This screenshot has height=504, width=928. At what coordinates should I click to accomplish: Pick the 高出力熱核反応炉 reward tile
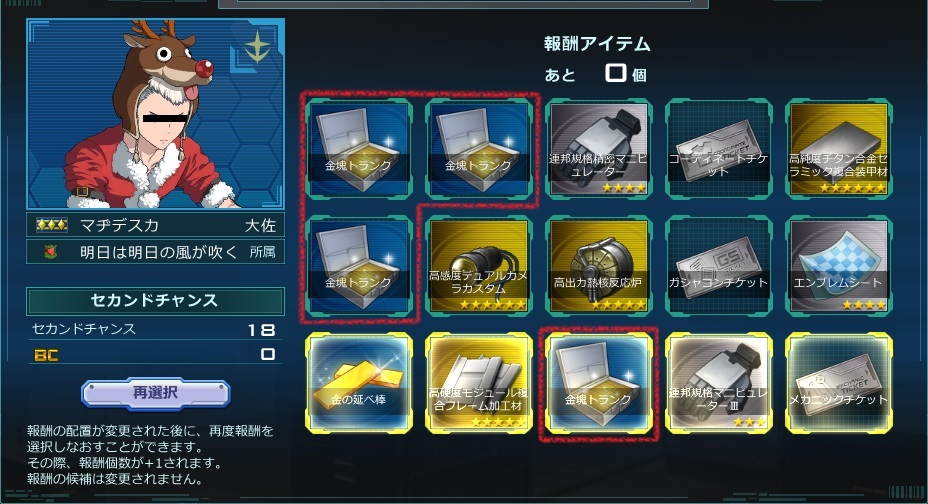coord(599,266)
